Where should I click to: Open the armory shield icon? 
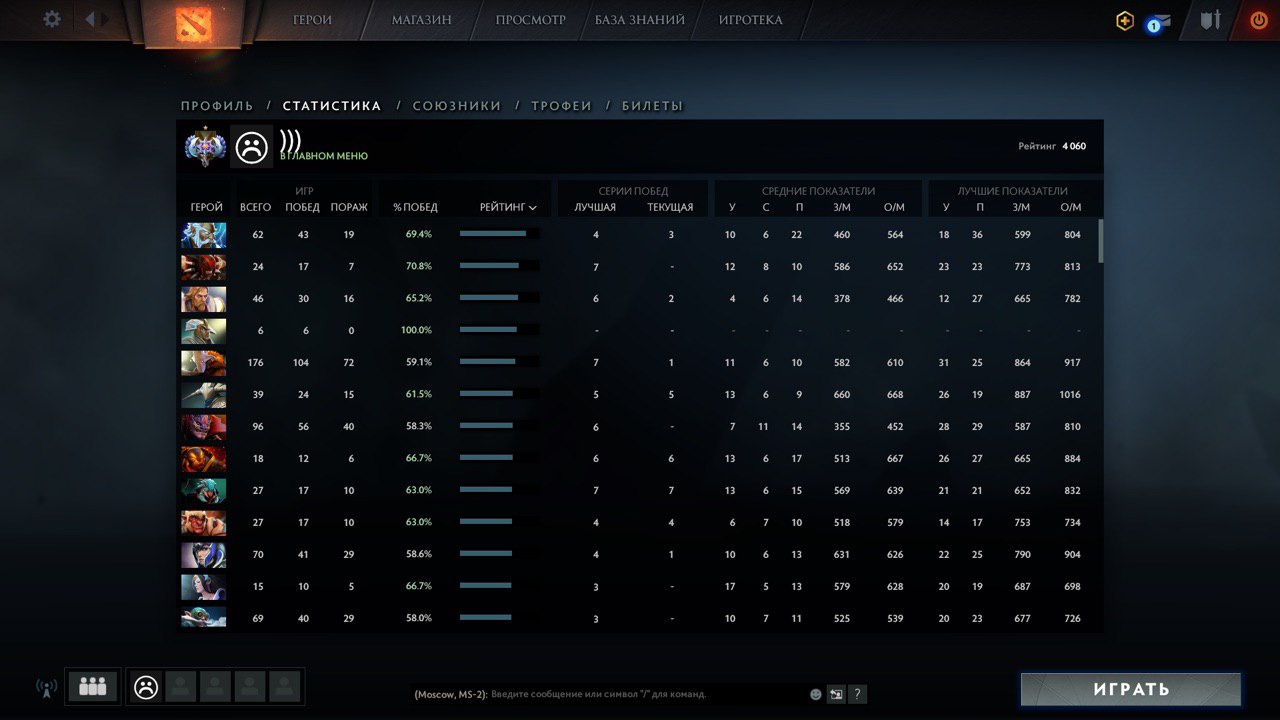(x=1210, y=20)
